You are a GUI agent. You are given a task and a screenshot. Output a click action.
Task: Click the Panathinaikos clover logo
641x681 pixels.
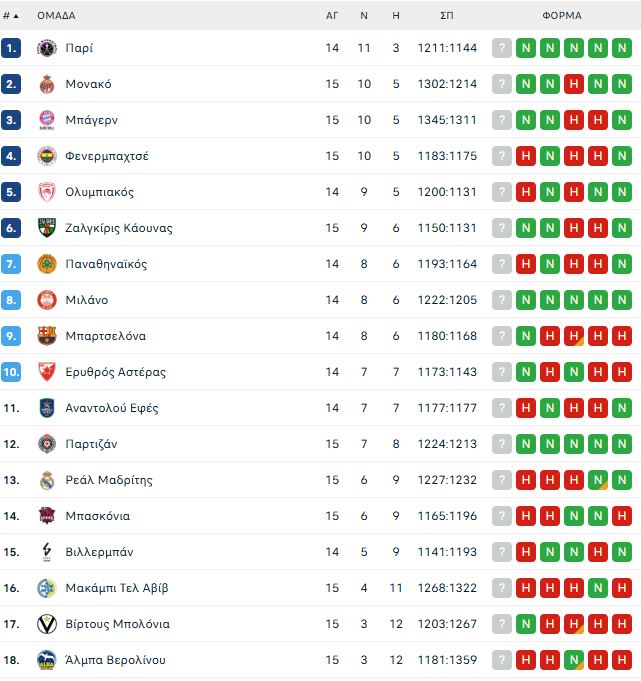47,264
